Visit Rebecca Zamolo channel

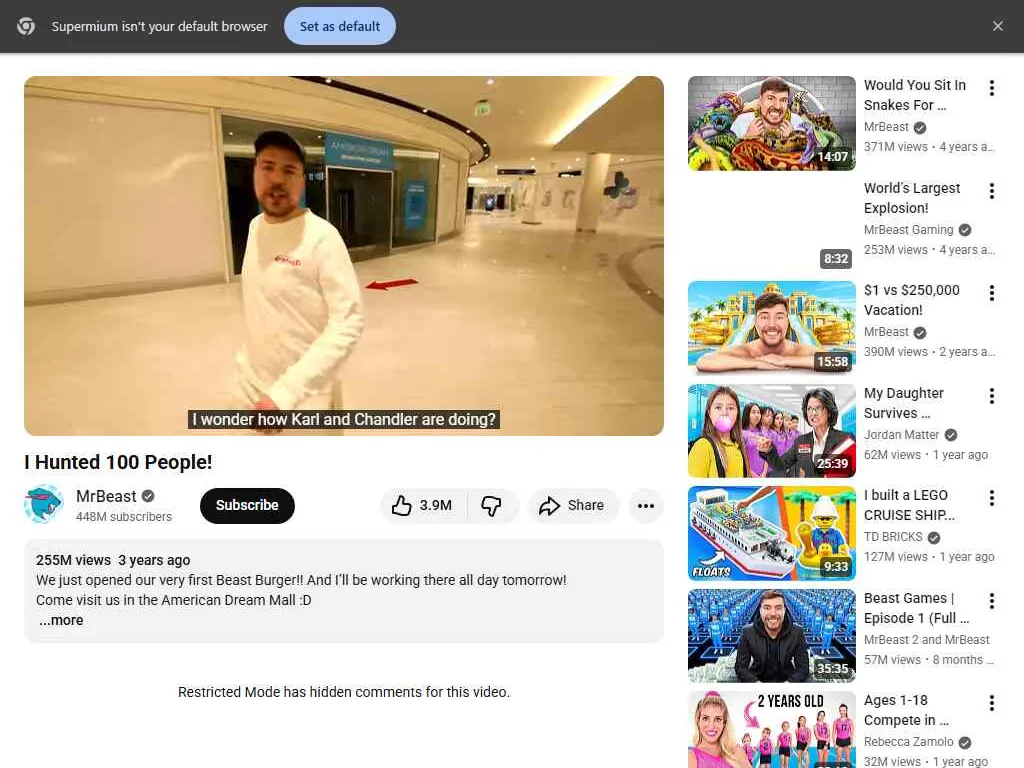click(x=908, y=742)
